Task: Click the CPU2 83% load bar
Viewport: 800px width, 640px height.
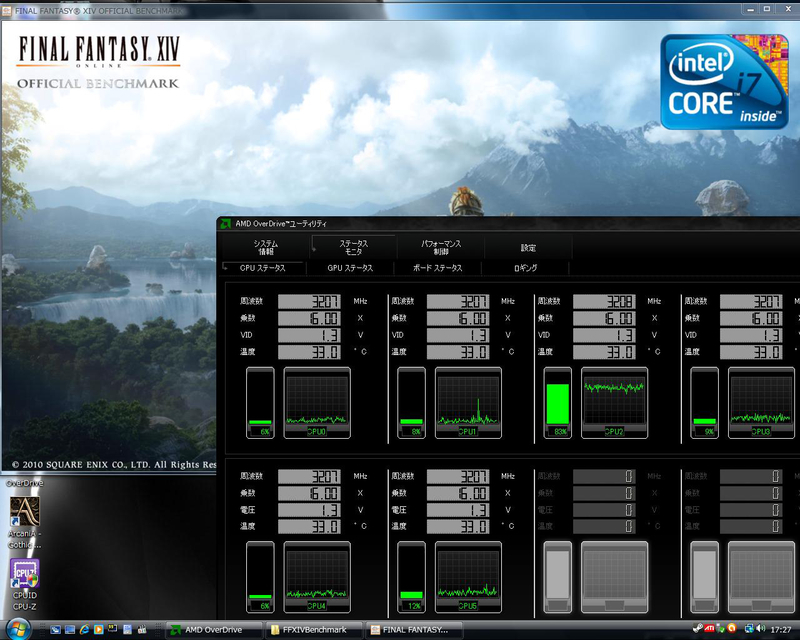Action: [558, 402]
